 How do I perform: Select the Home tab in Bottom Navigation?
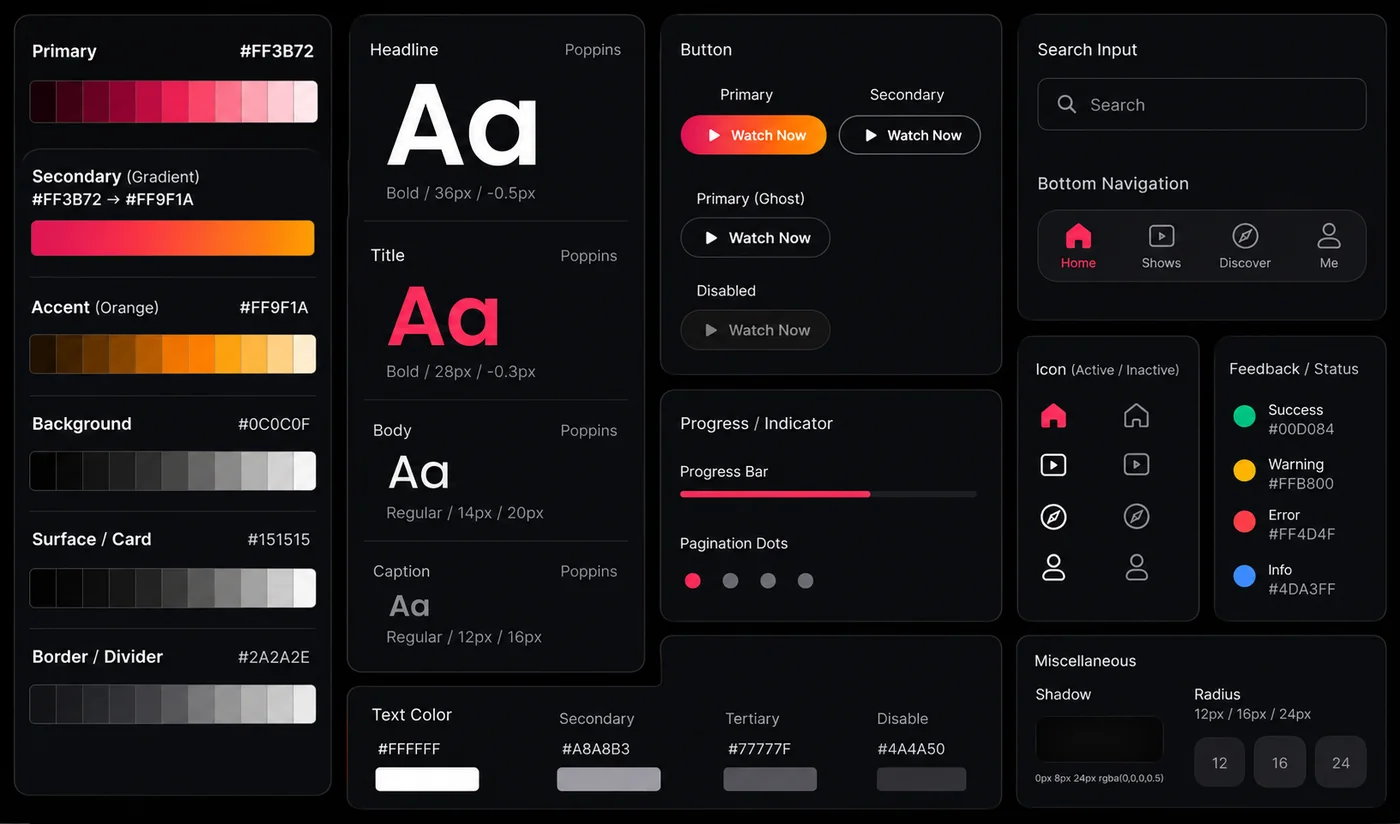point(1078,246)
